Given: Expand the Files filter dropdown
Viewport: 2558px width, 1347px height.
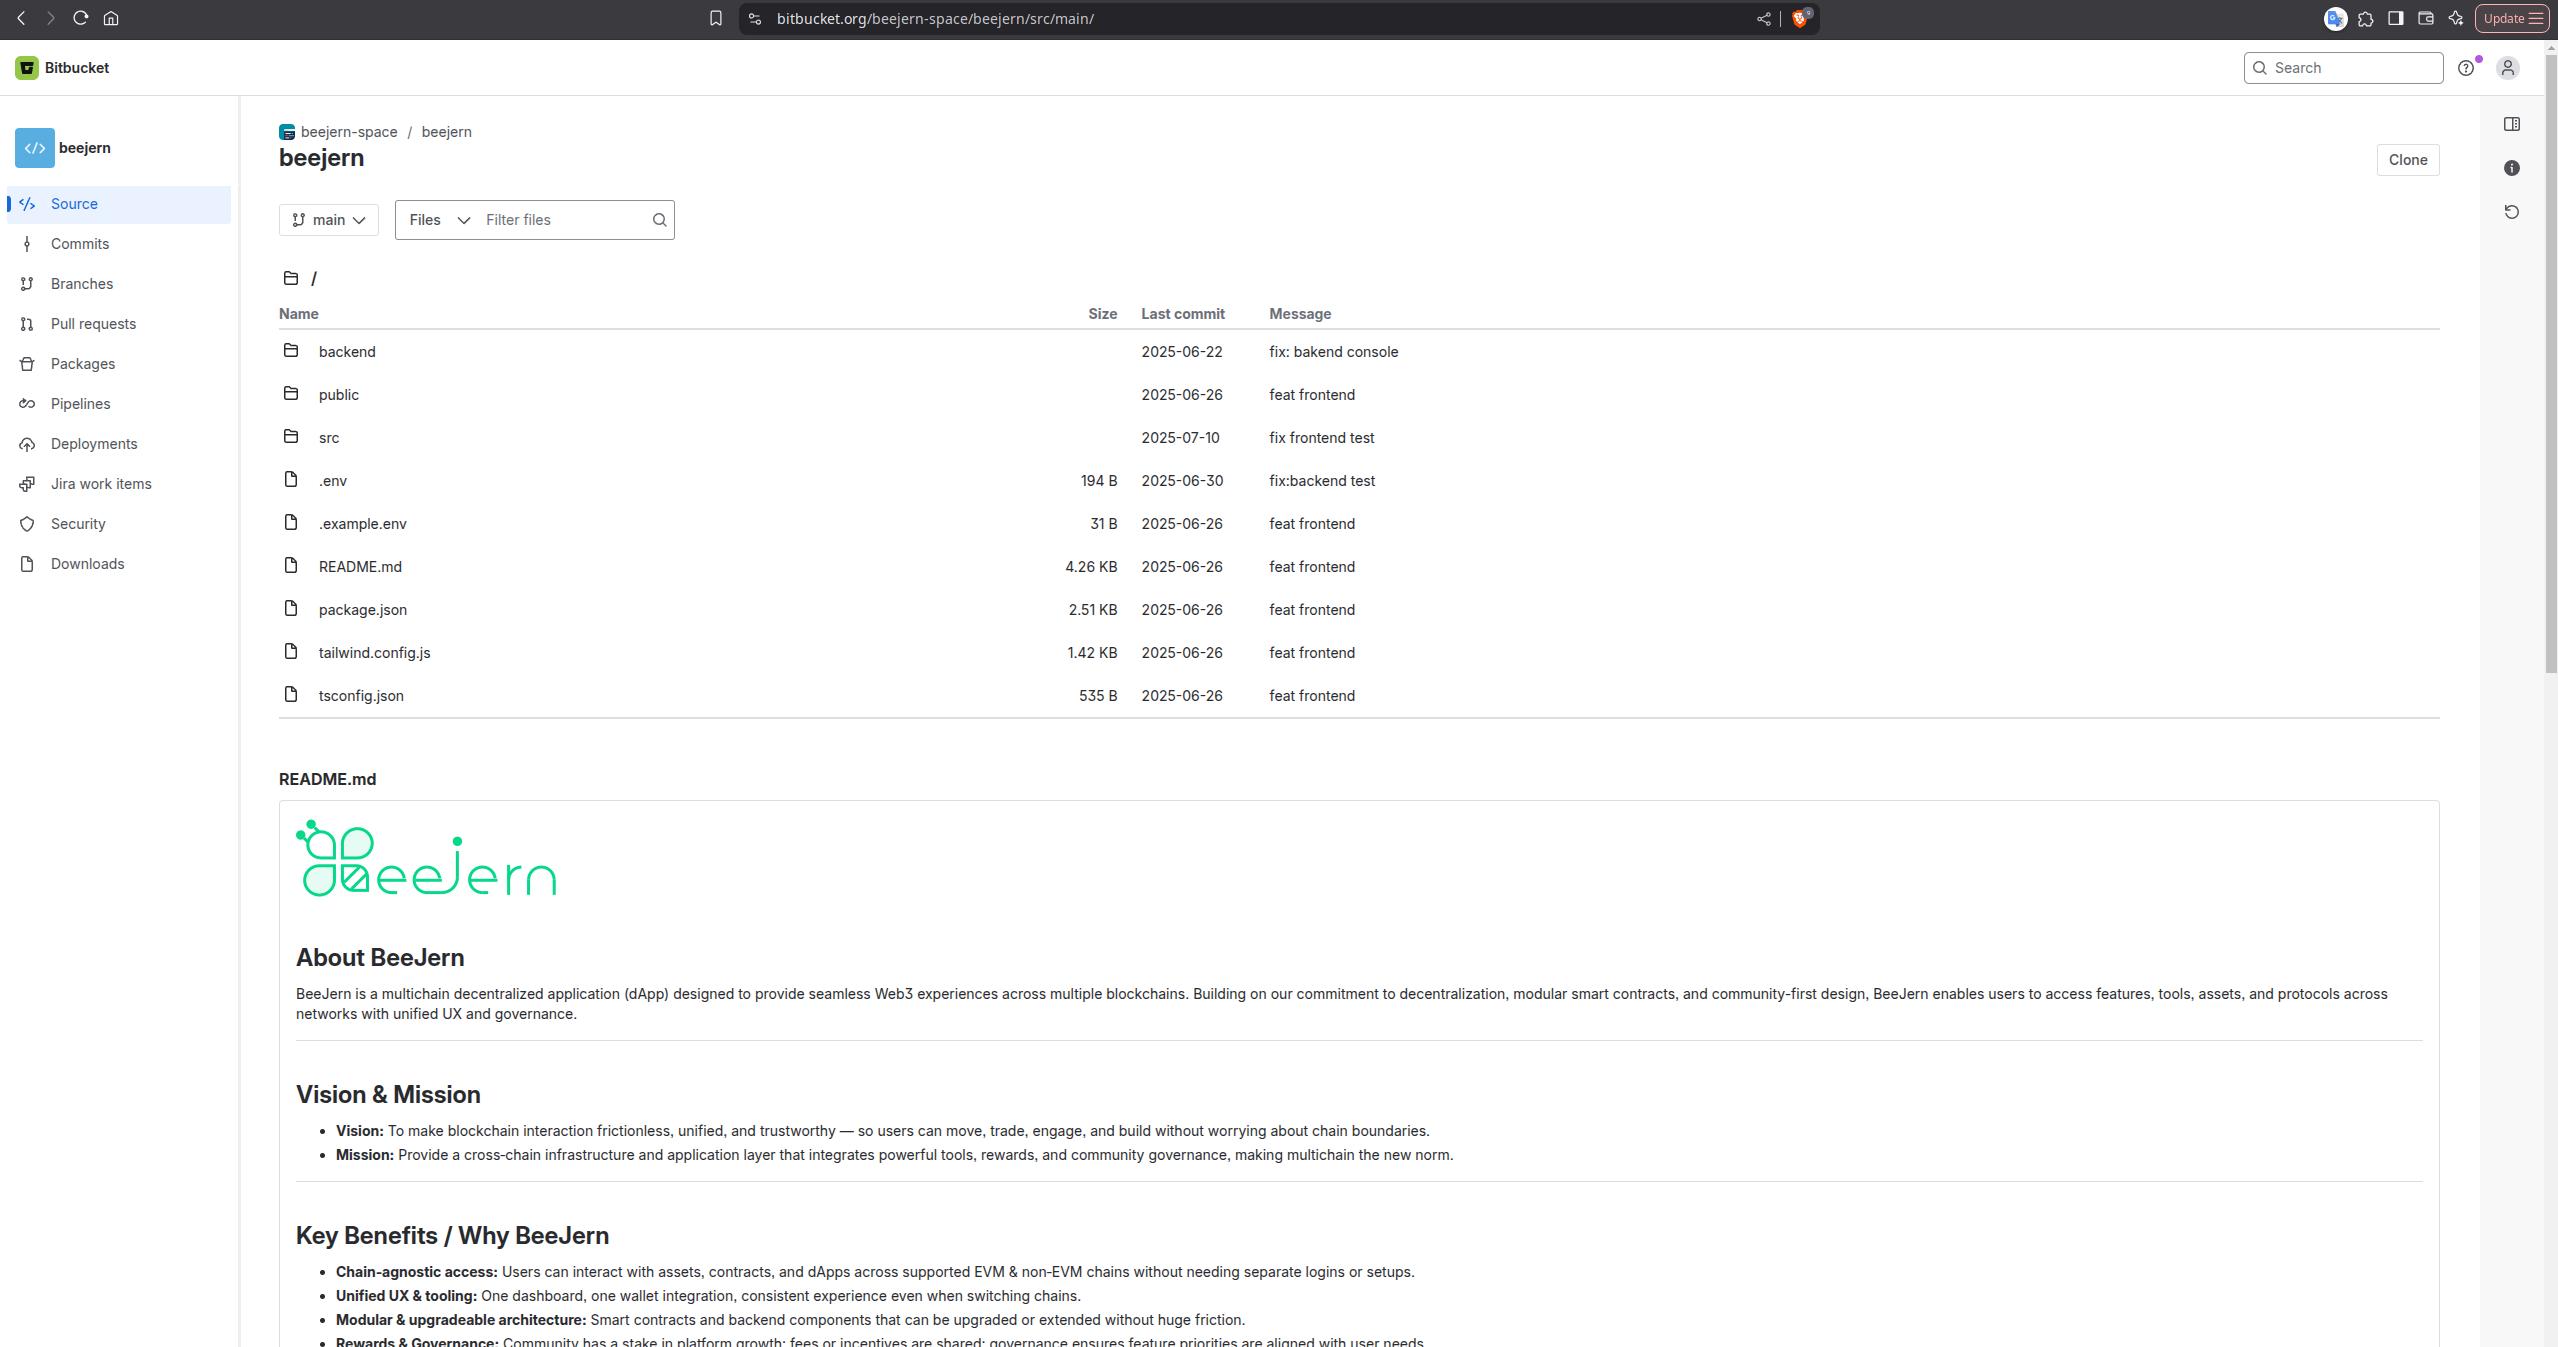Looking at the screenshot, I should pyautogui.click(x=437, y=220).
